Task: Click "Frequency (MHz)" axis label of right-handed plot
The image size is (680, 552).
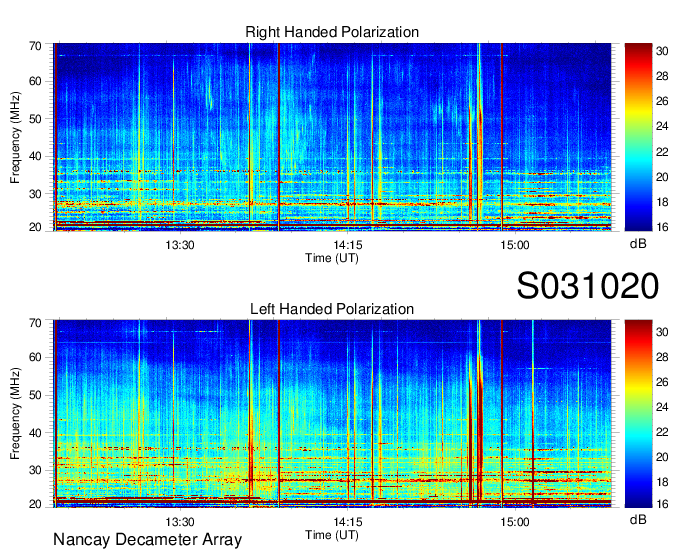Action: 15,137
